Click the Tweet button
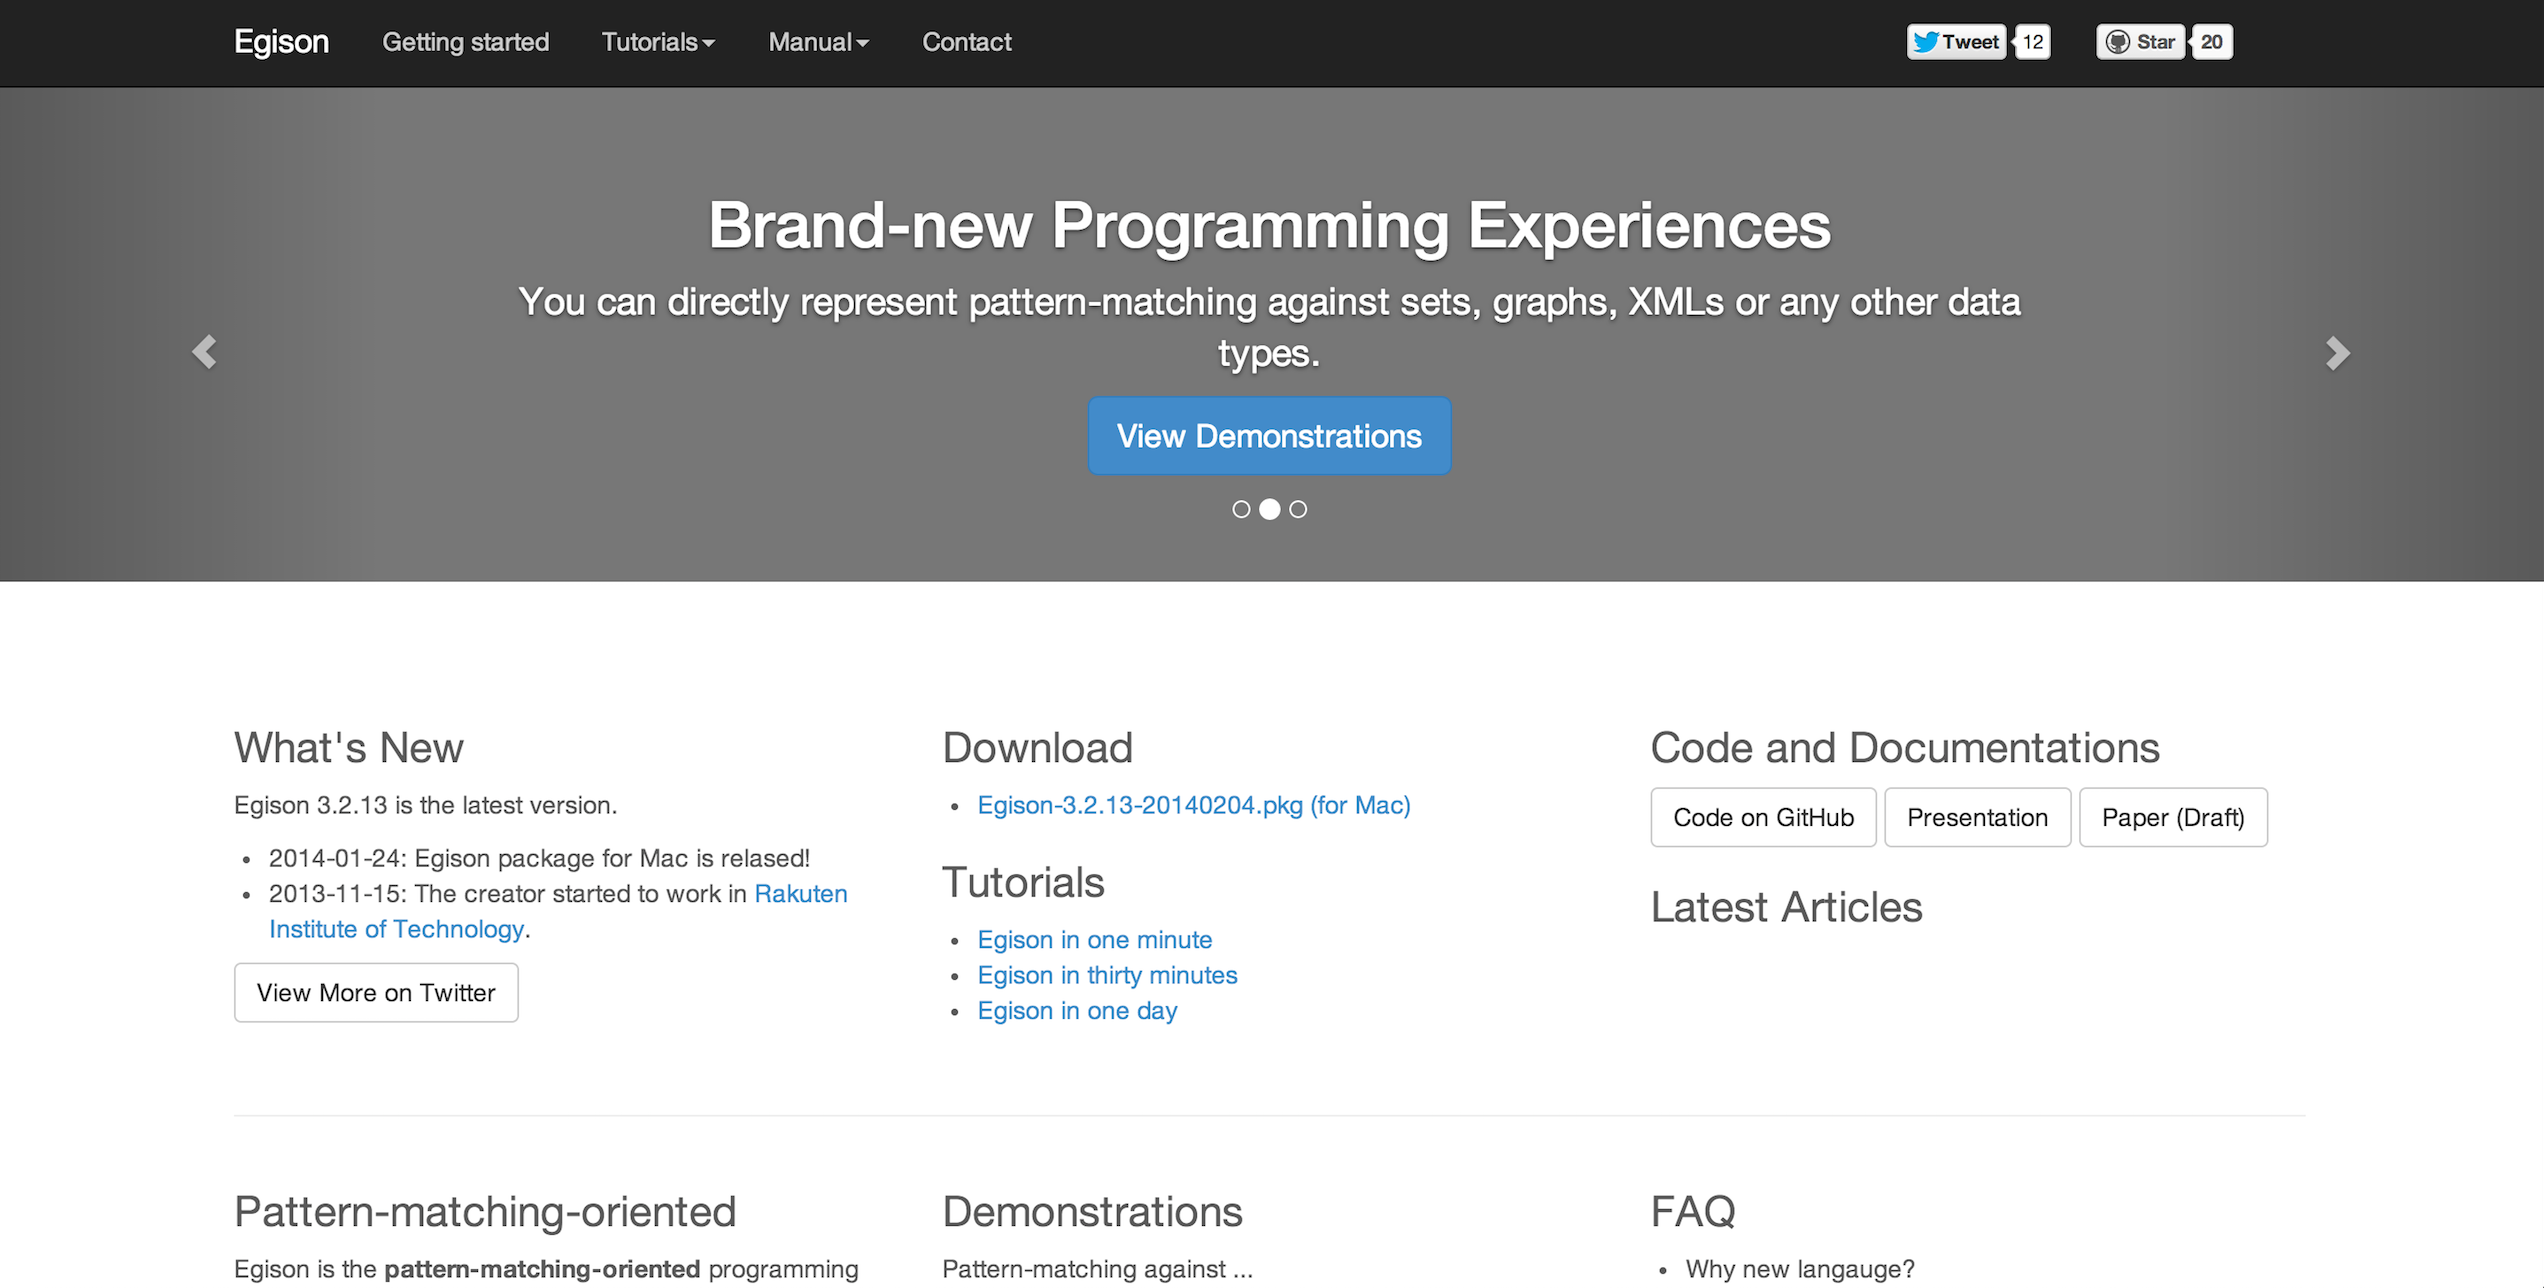Screen dimensions: 2544x1288 point(1956,42)
